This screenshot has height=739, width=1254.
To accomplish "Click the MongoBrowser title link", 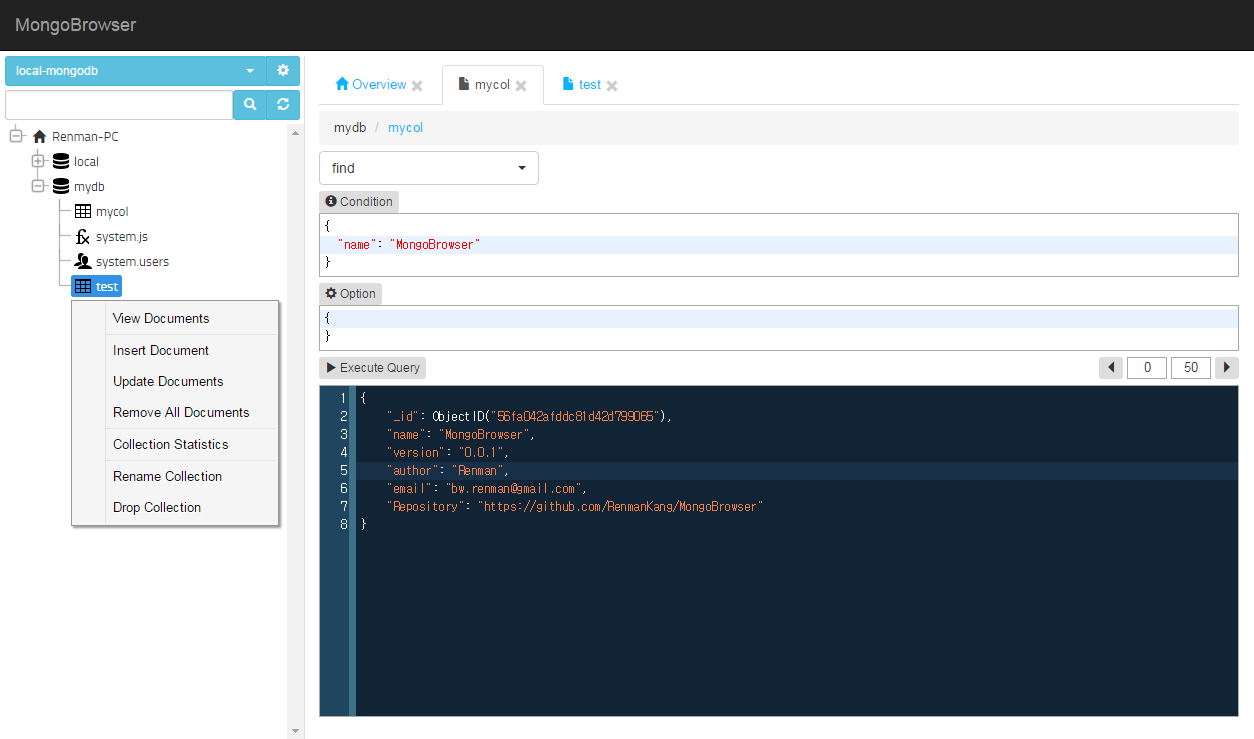I will pyautogui.click(x=75, y=25).
